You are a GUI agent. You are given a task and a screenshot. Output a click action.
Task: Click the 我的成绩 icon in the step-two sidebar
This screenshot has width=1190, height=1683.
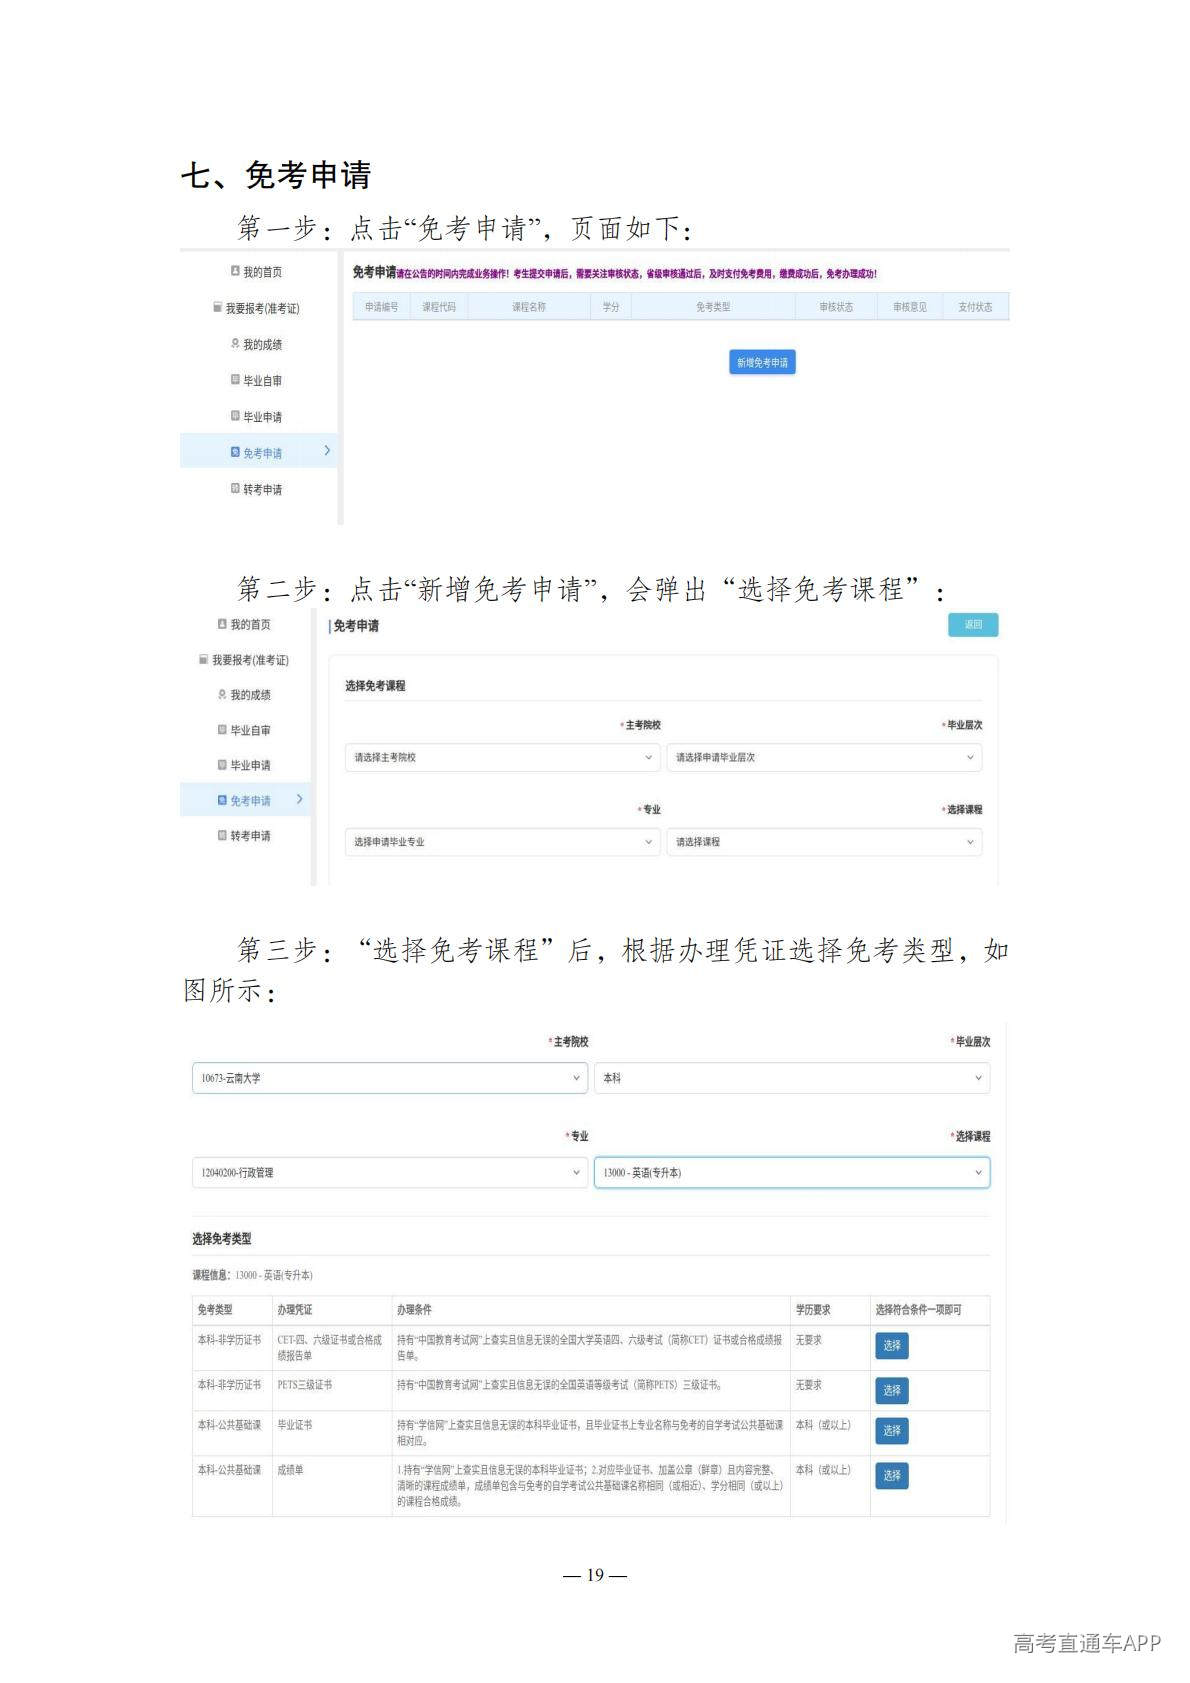(x=222, y=694)
